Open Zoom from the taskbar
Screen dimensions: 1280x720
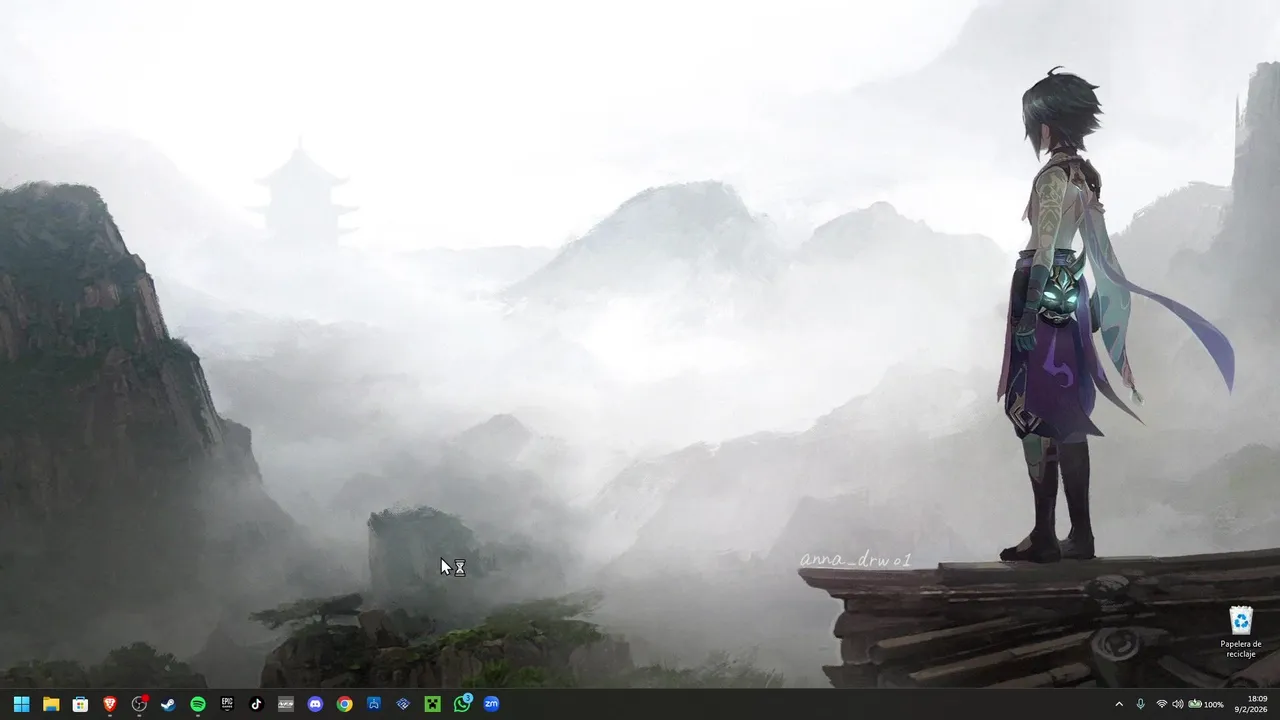[x=491, y=704]
